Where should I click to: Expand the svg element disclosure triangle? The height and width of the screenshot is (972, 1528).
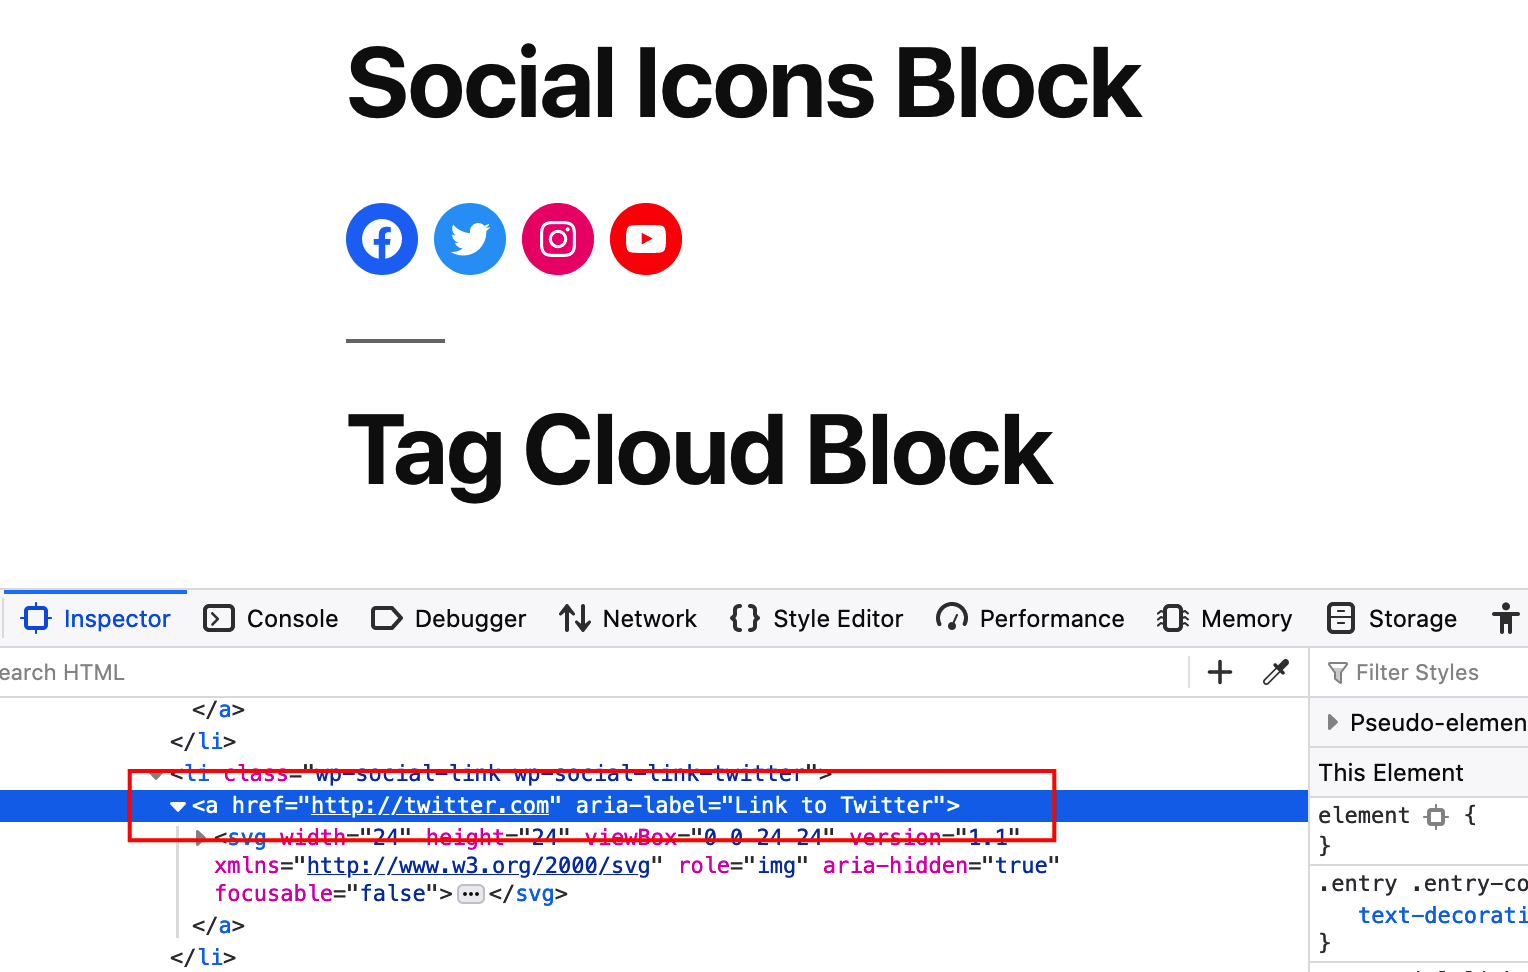tap(199, 838)
